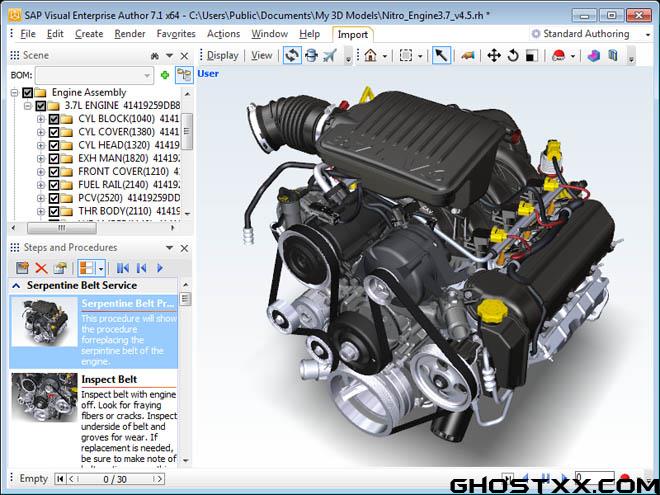
Task: Click the green plus icon next to BOM
Action: tap(165, 75)
